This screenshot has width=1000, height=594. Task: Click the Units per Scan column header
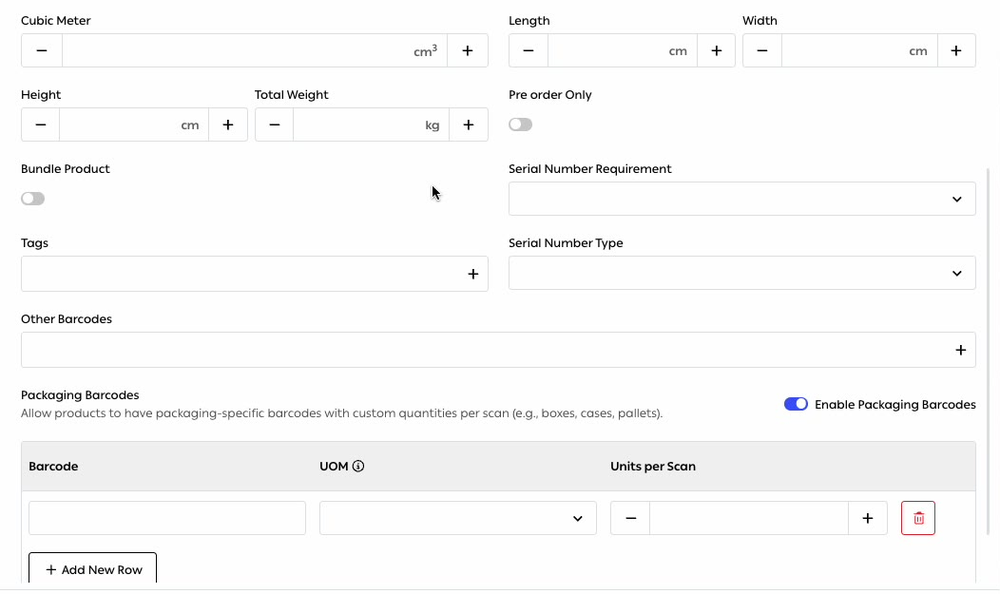pyautogui.click(x=652, y=466)
